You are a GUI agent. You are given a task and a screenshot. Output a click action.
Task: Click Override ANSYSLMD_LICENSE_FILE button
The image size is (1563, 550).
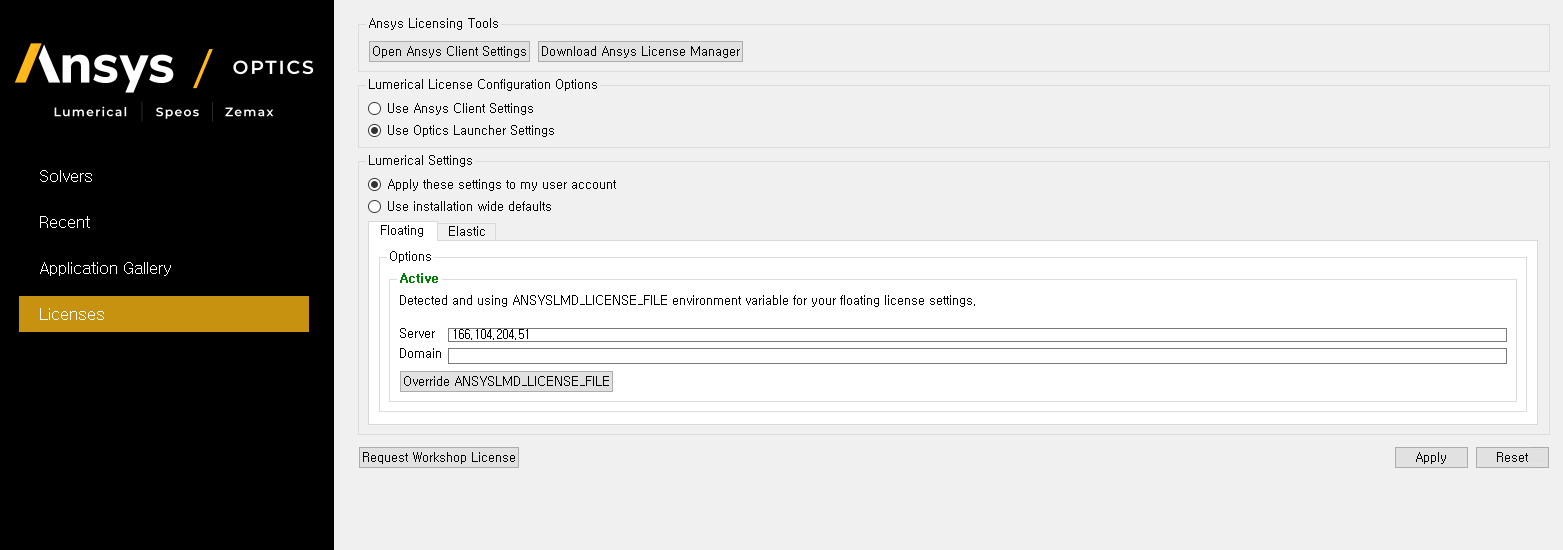506,381
